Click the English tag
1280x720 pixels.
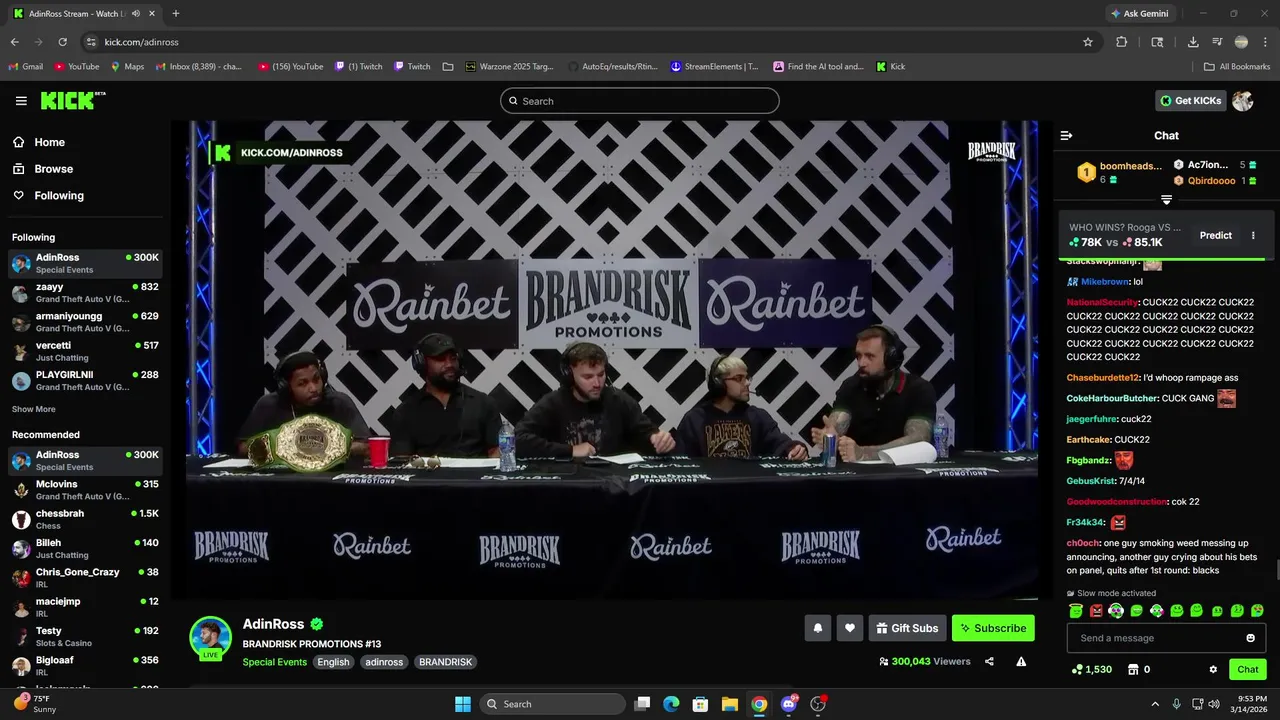tap(333, 662)
